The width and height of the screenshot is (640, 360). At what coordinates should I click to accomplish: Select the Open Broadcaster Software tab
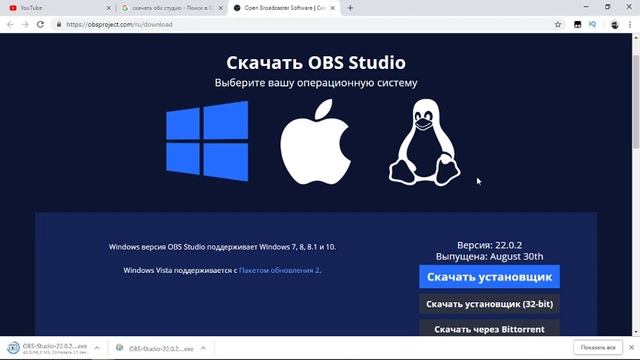[x=284, y=8]
